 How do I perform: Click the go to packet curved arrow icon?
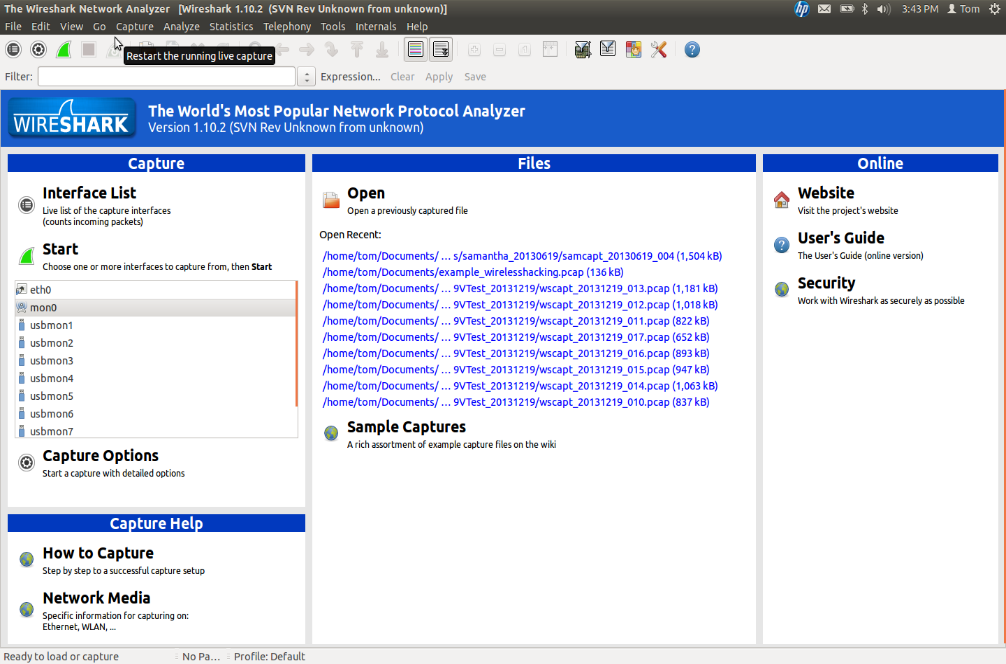(x=332, y=49)
